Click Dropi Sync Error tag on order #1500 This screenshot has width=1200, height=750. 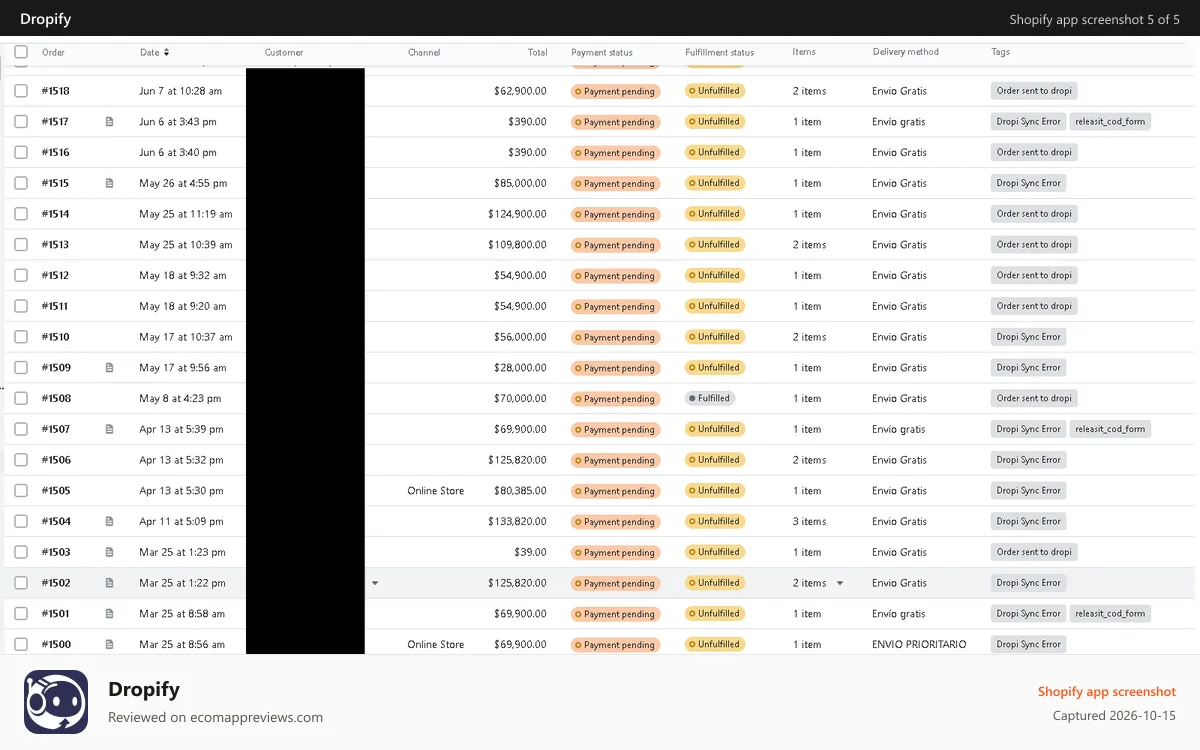1028,644
